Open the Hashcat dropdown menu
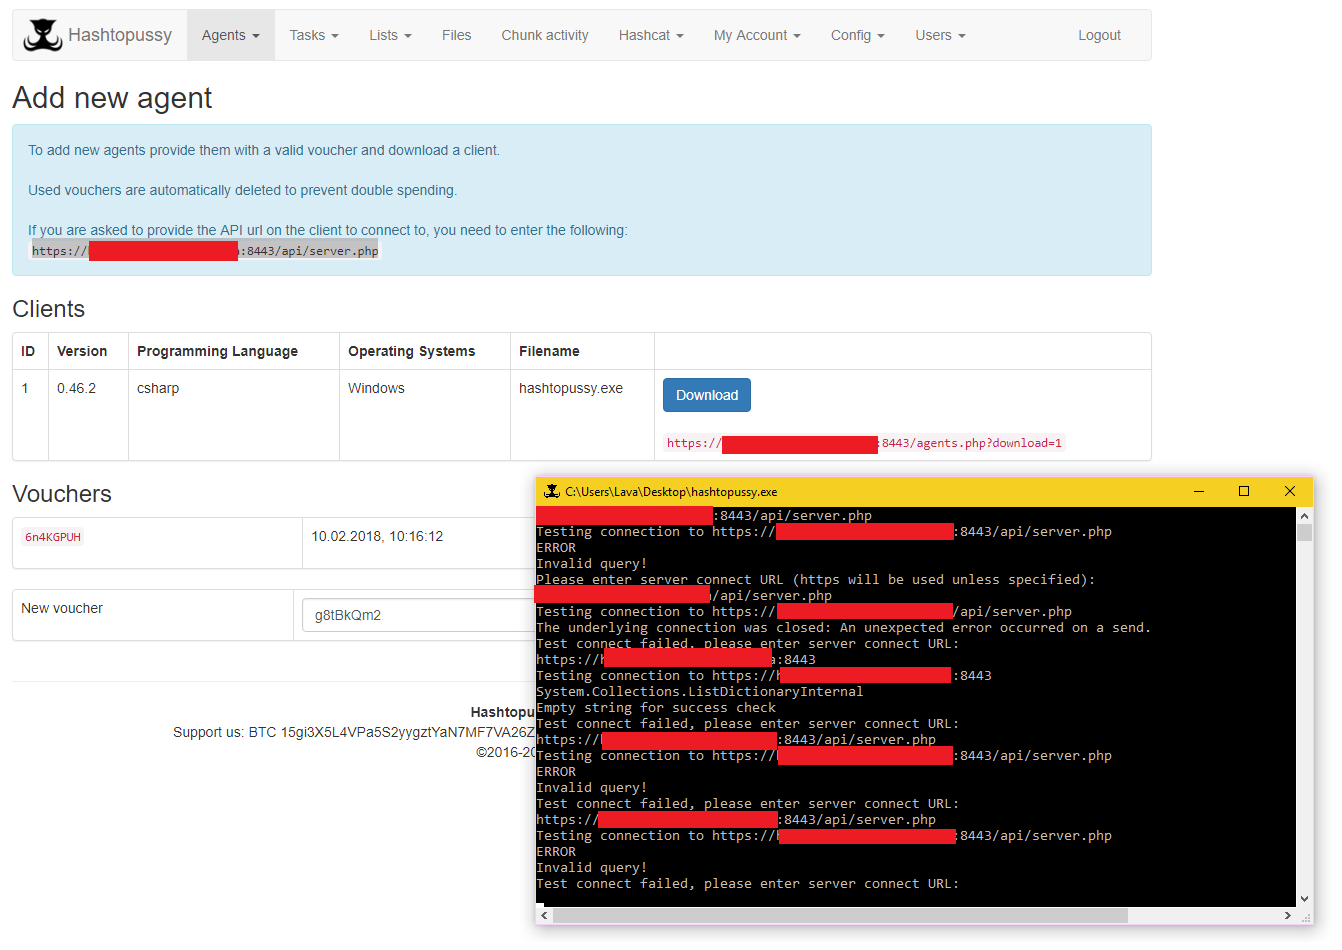 point(650,34)
